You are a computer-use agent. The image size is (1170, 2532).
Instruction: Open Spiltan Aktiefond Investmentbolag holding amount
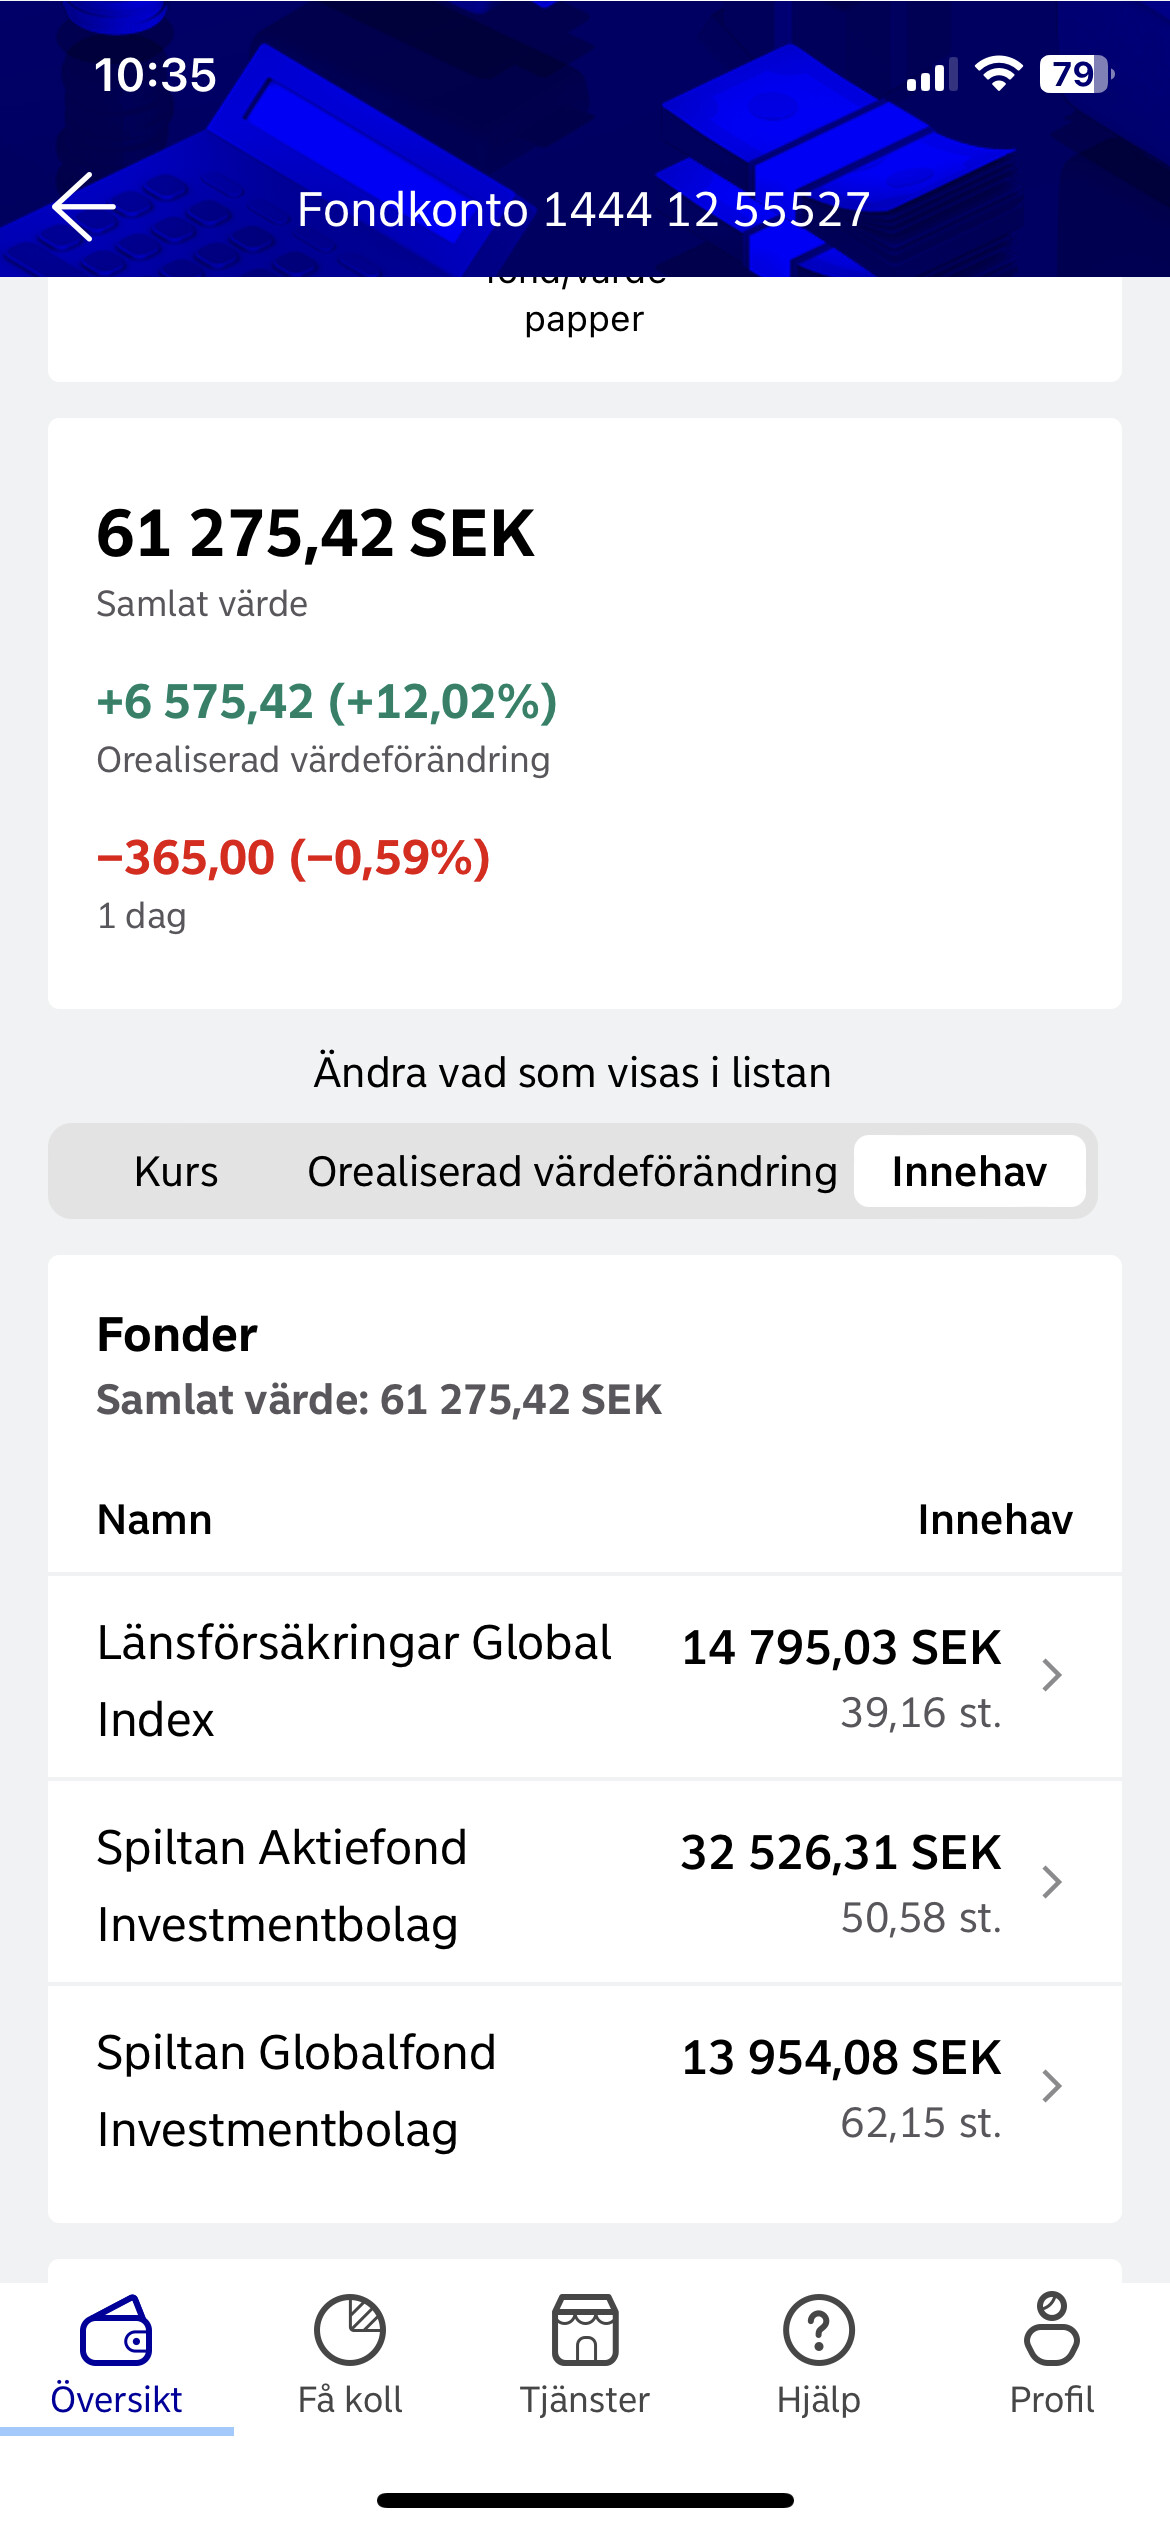[841, 1852]
